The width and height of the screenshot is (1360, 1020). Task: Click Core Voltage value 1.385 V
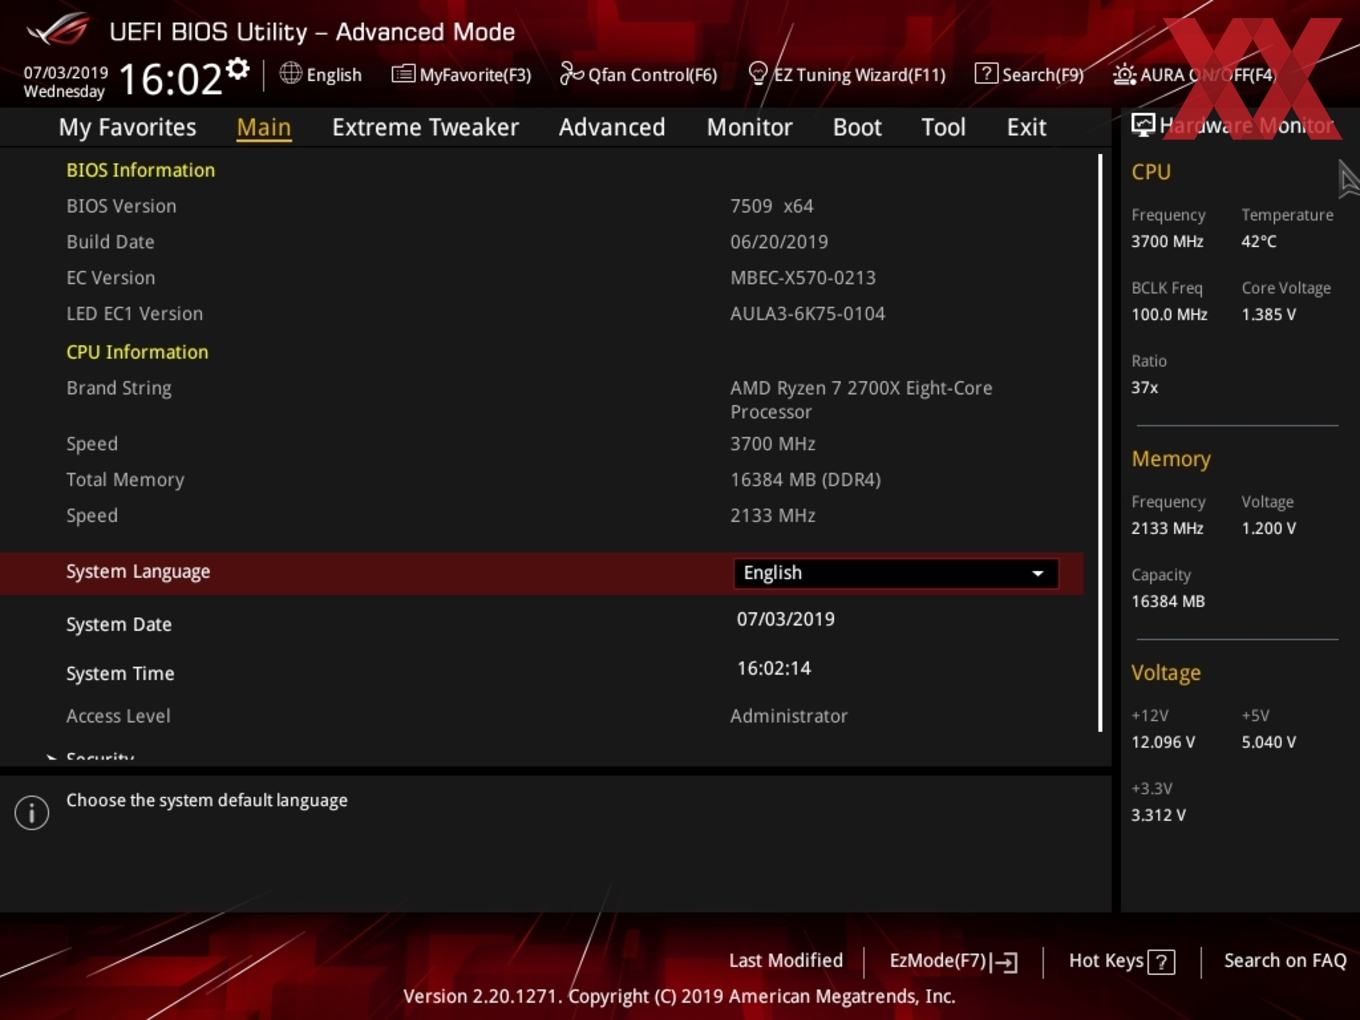coord(1268,314)
